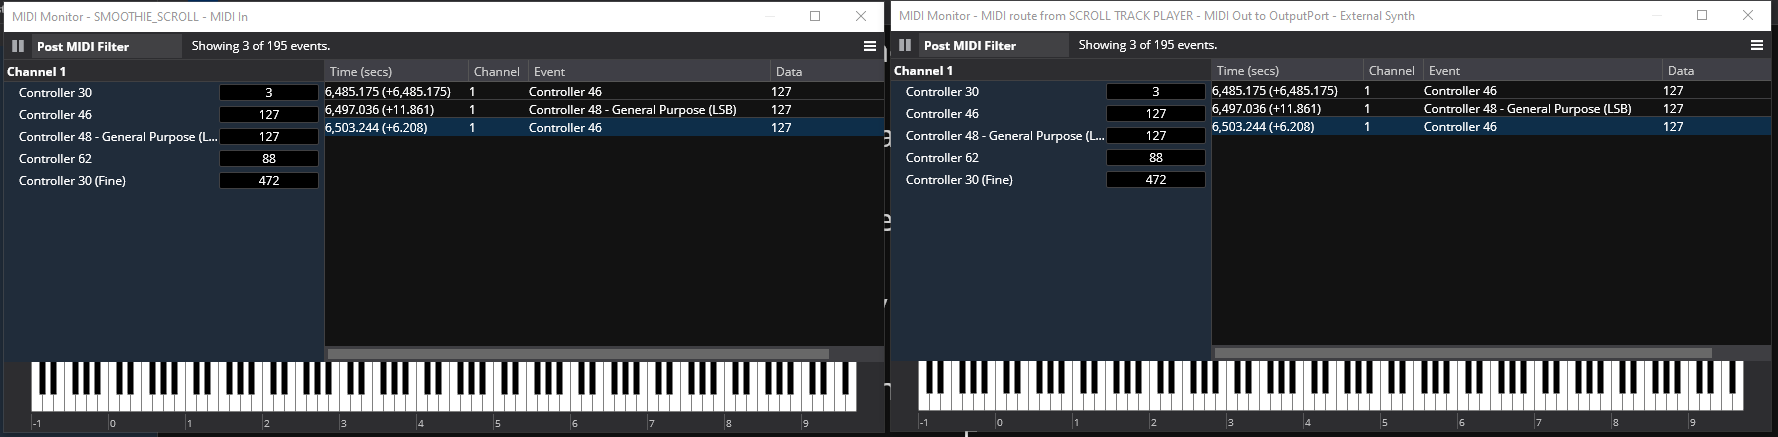Screen dimensions: 1778x437
Task: Pause event capture in left MIDI Monitor
Action: [x=18, y=46]
